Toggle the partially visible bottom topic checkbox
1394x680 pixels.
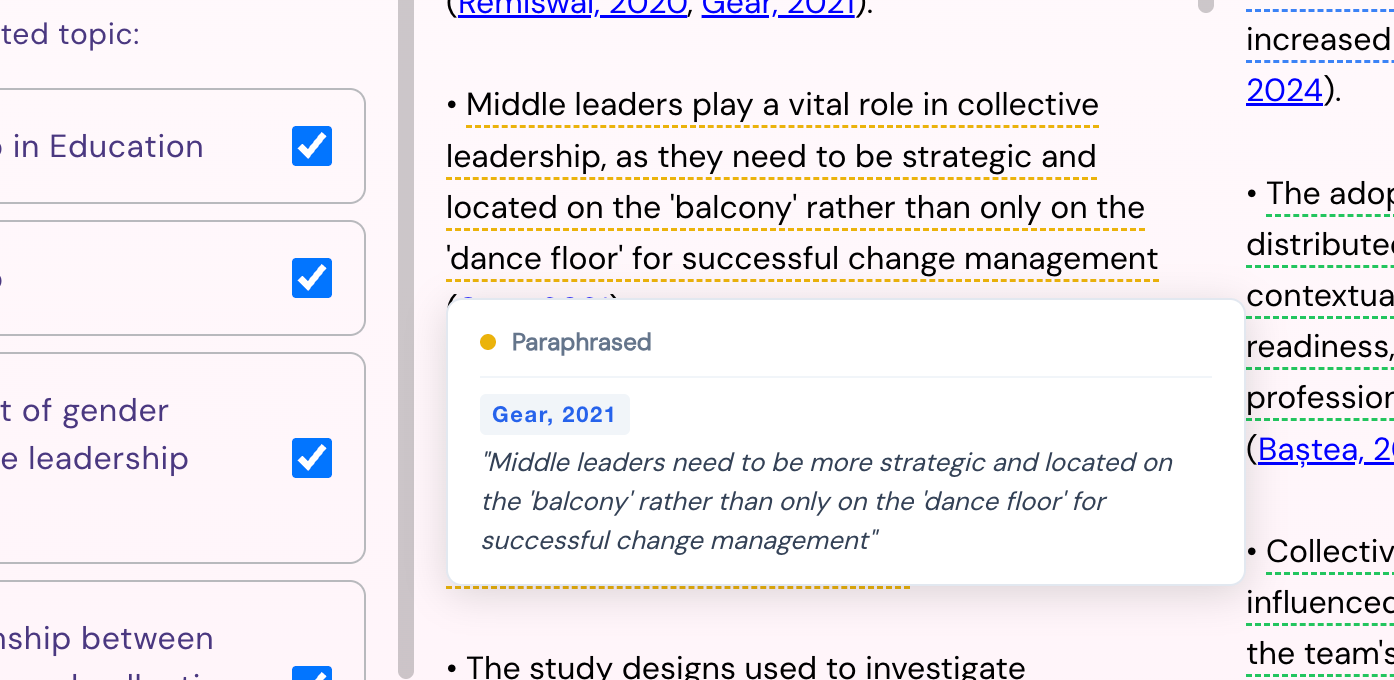[312, 674]
